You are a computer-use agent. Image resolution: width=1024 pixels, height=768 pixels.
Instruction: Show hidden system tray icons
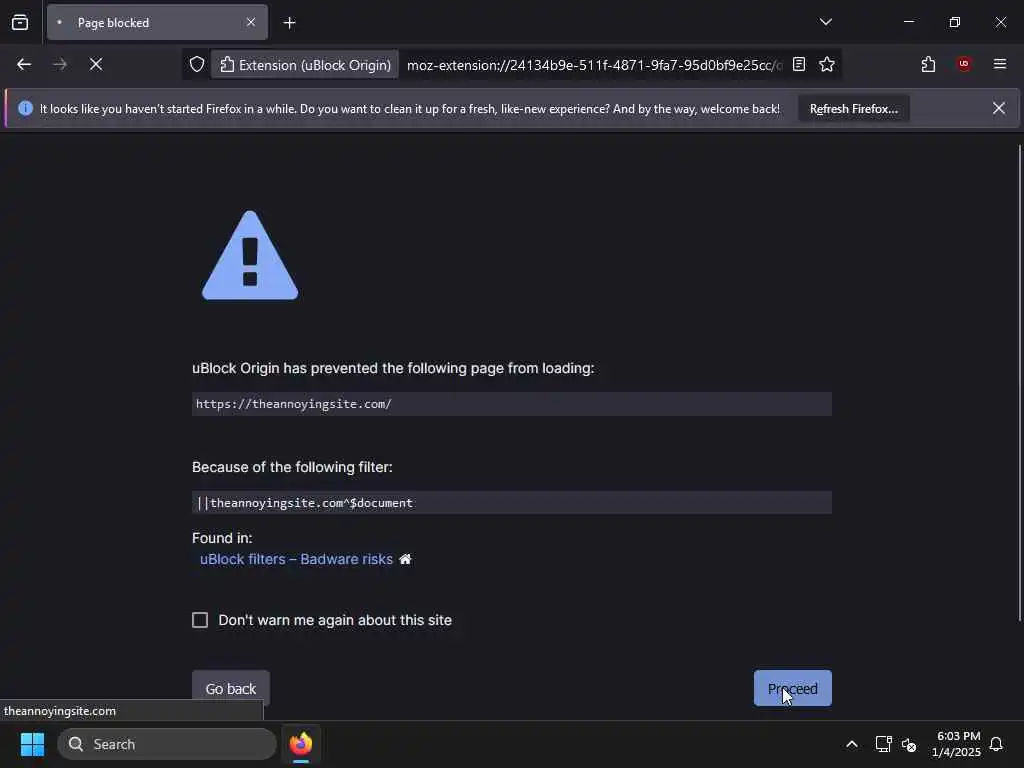tap(852, 744)
